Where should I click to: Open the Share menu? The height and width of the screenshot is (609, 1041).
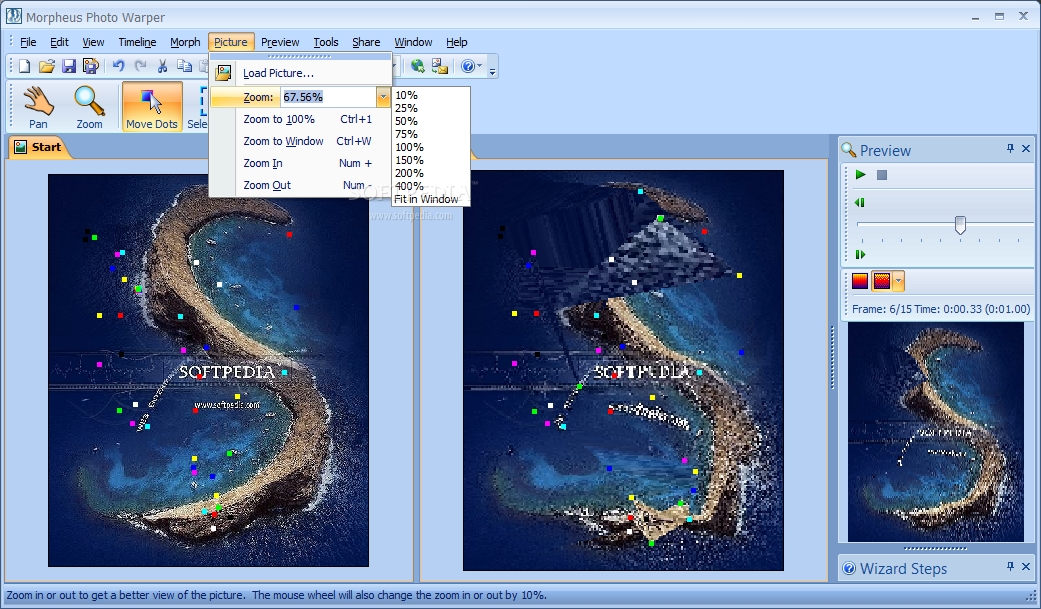(366, 42)
